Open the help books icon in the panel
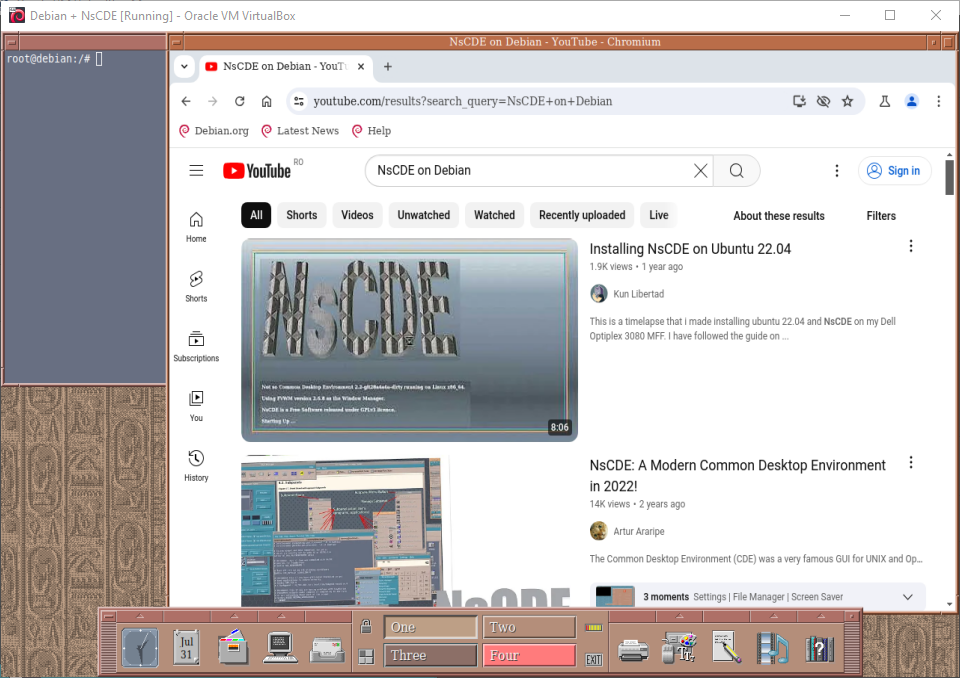The image size is (960, 678). pos(819,649)
